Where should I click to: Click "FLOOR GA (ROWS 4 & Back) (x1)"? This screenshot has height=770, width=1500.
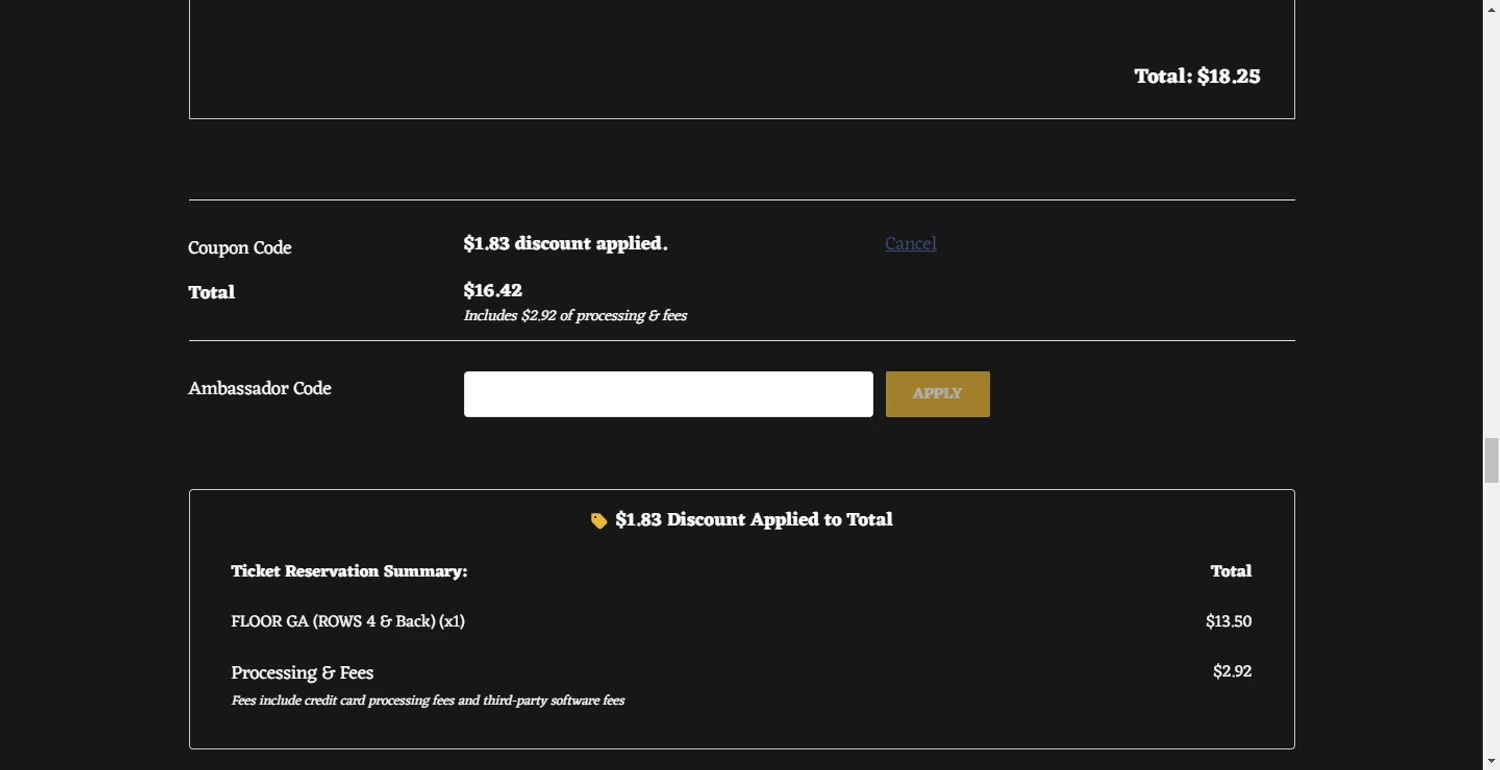tap(348, 622)
